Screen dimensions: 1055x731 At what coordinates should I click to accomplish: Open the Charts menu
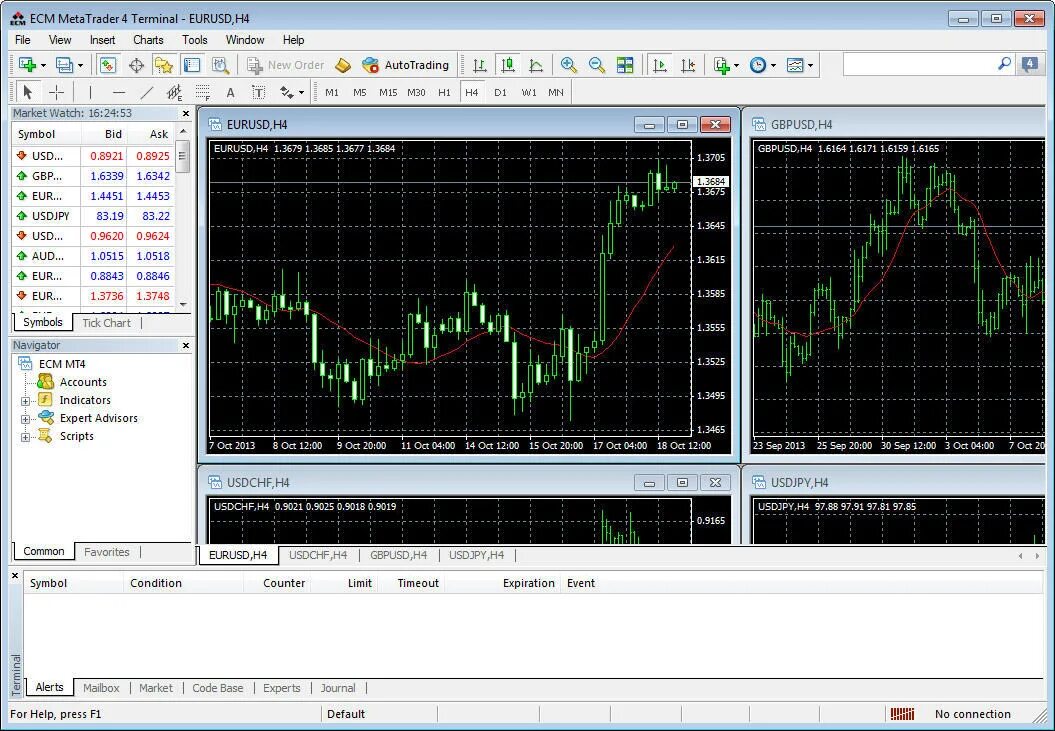tap(148, 40)
